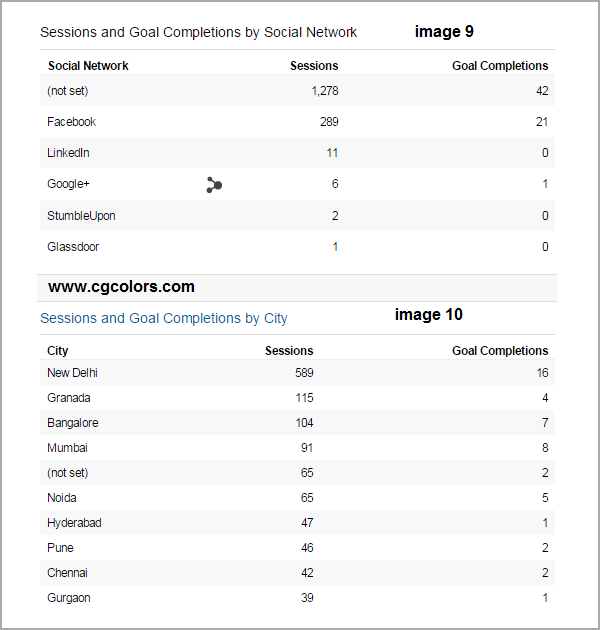Sort by Social Network column header
The height and width of the screenshot is (630, 600).
[x=88, y=65]
